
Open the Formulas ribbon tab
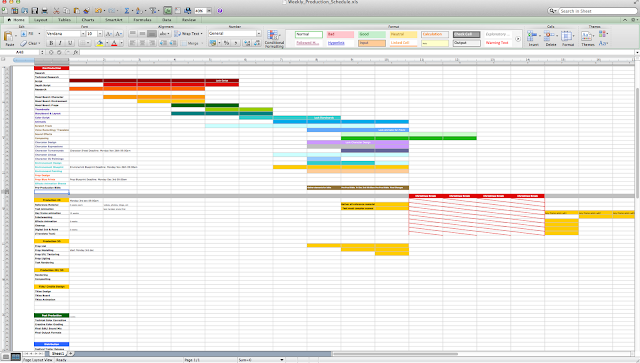(142, 20)
